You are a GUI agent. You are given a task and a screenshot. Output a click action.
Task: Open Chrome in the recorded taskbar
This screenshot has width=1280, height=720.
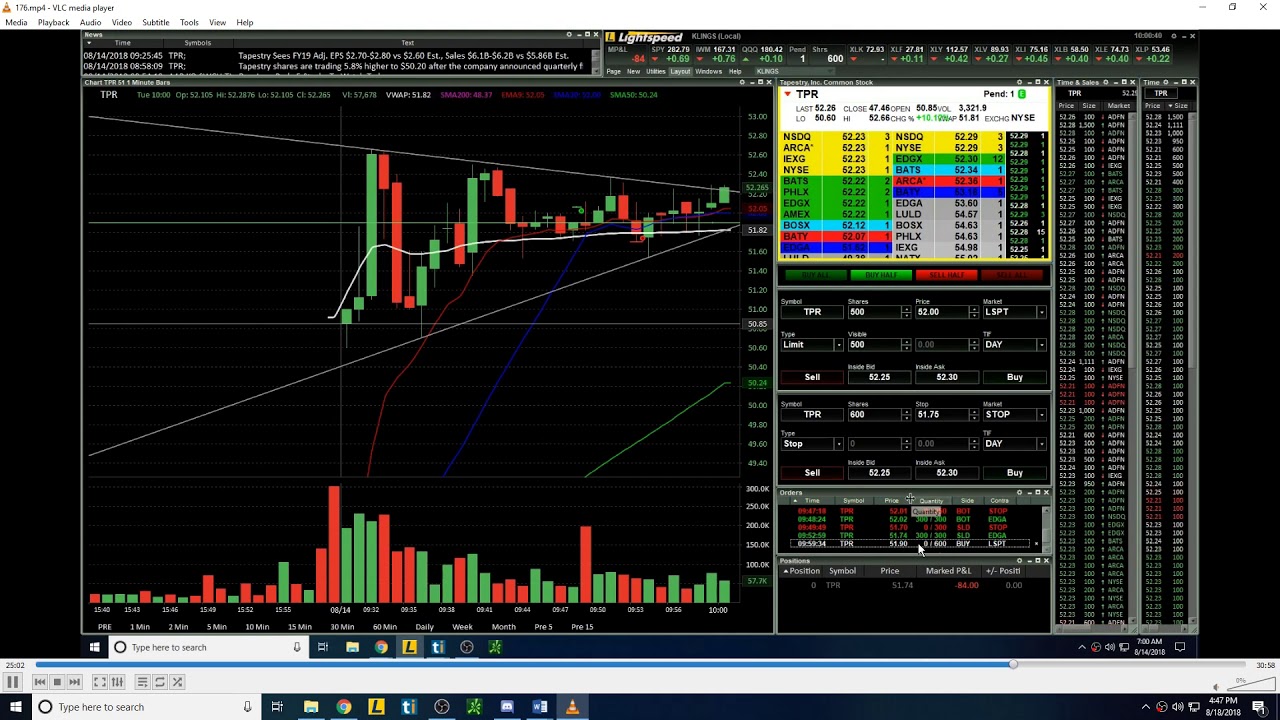coord(381,647)
